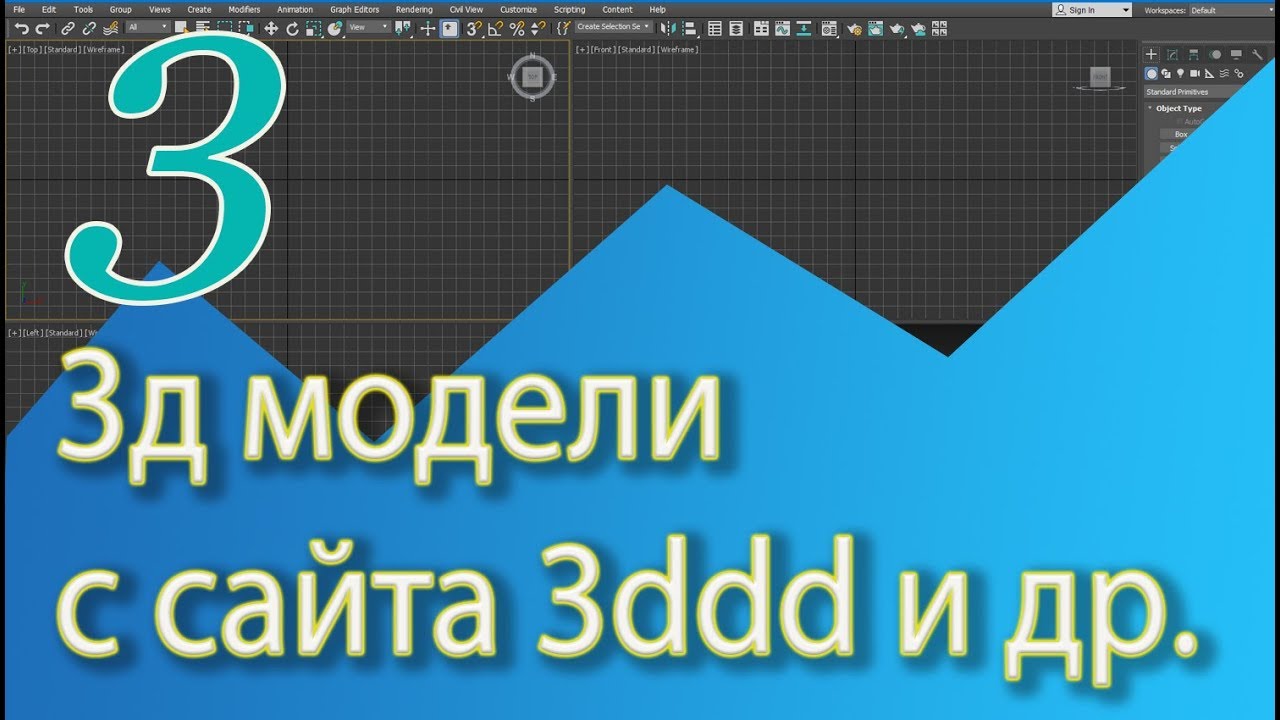The height and width of the screenshot is (720, 1280).
Task: Open the Edit menu
Action: pyautogui.click(x=48, y=9)
